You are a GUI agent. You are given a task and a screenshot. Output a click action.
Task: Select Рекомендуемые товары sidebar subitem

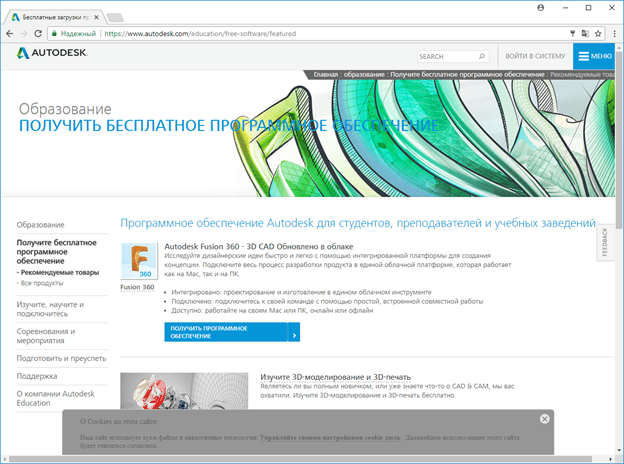pyautogui.click(x=58, y=273)
